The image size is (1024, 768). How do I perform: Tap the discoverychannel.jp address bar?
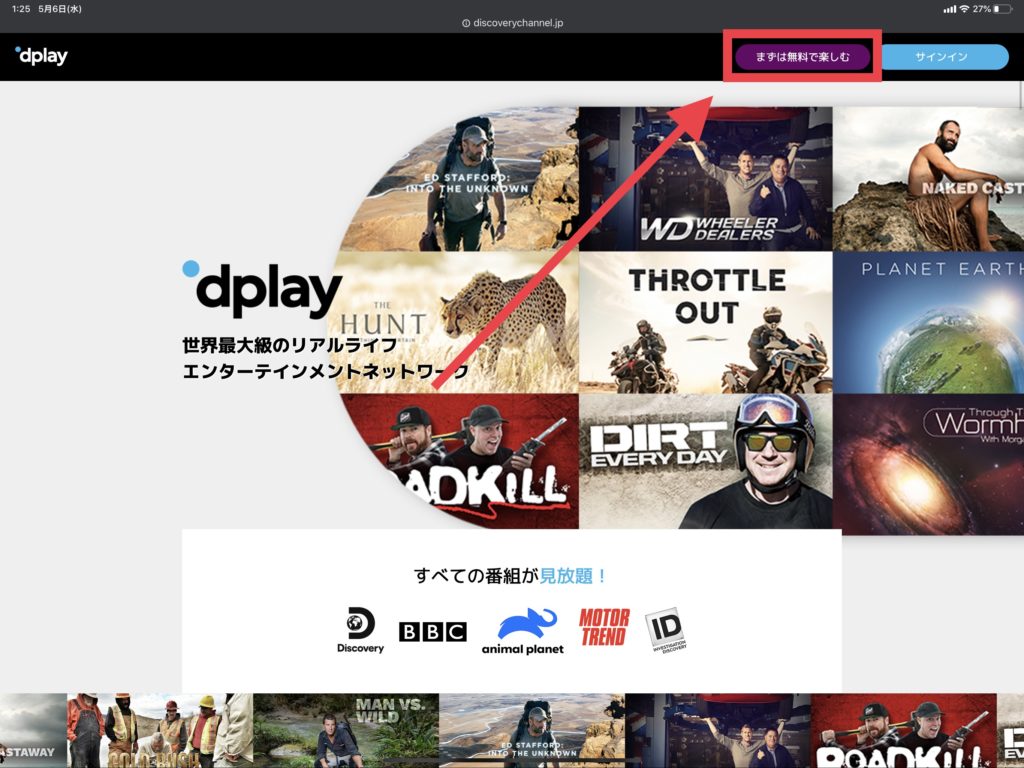click(x=512, y=23)
